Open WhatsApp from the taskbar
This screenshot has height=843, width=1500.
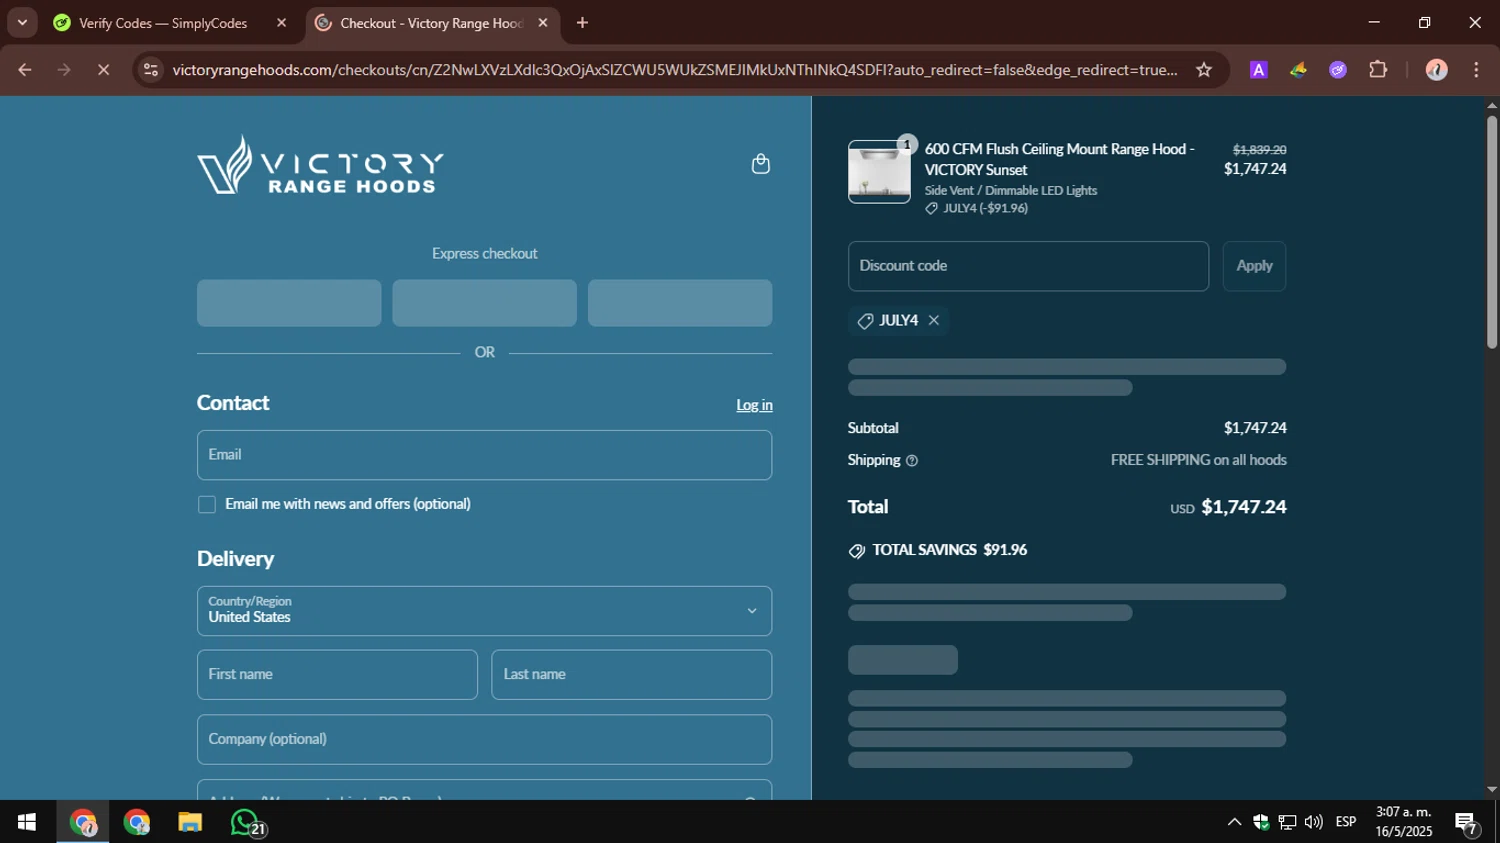click(x=246, y=822)
